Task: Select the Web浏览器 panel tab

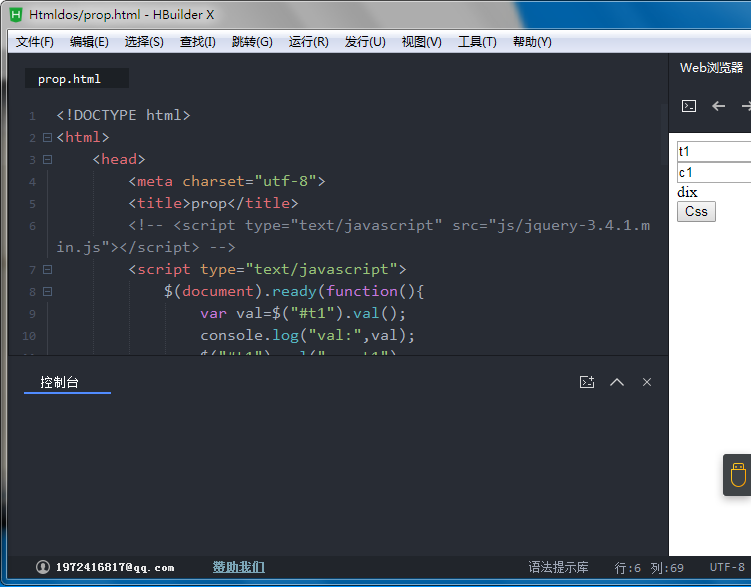Action: (x=712, y=68)
